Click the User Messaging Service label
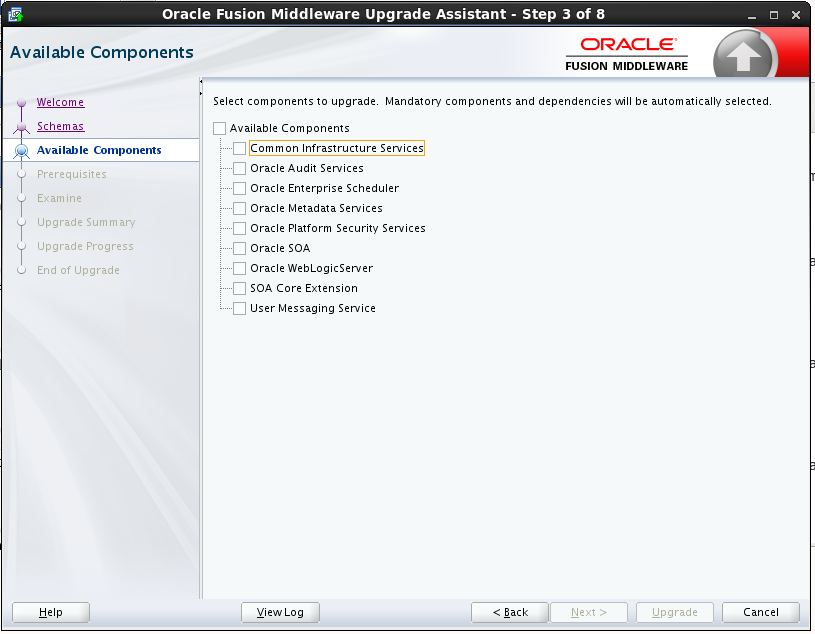815x634 pixels. coord(313,308)
